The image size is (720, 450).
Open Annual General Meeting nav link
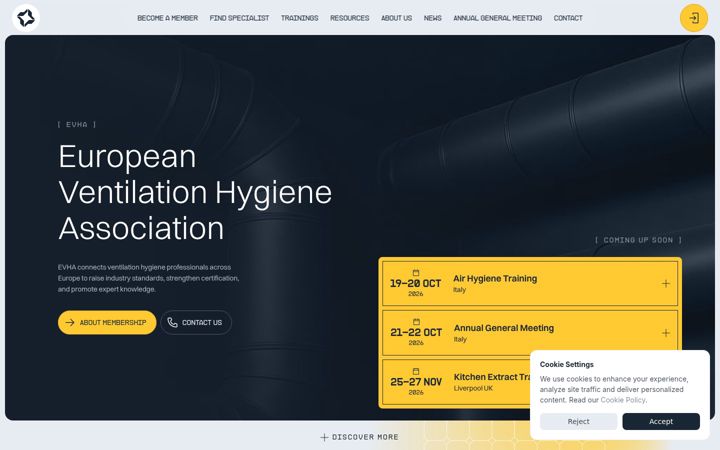coord(497,18)
